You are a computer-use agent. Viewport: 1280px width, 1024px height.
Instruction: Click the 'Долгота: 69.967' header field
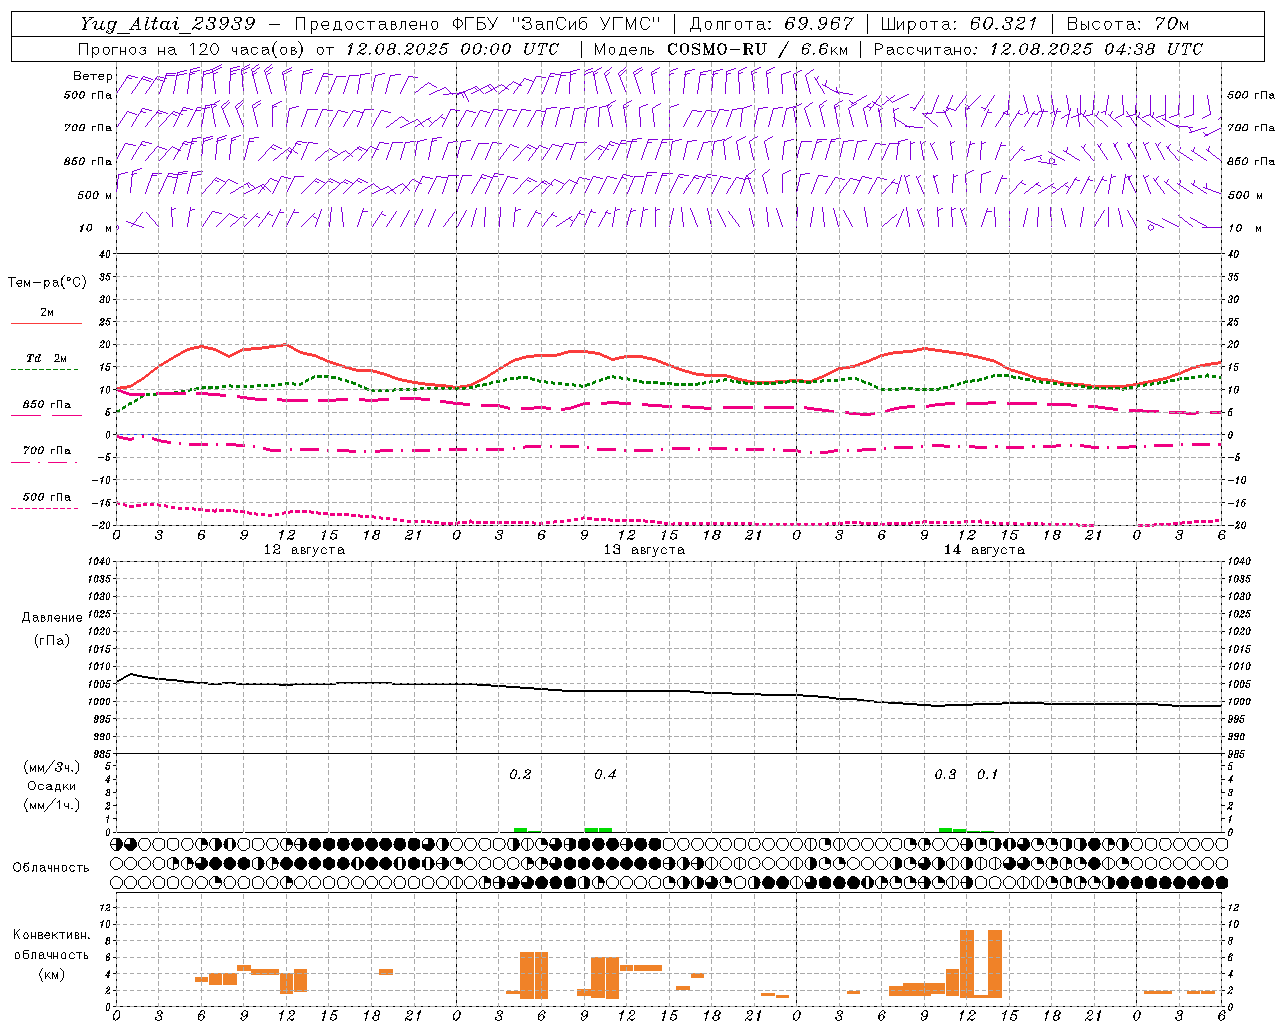pyautogui.click(x=772, y=24)
